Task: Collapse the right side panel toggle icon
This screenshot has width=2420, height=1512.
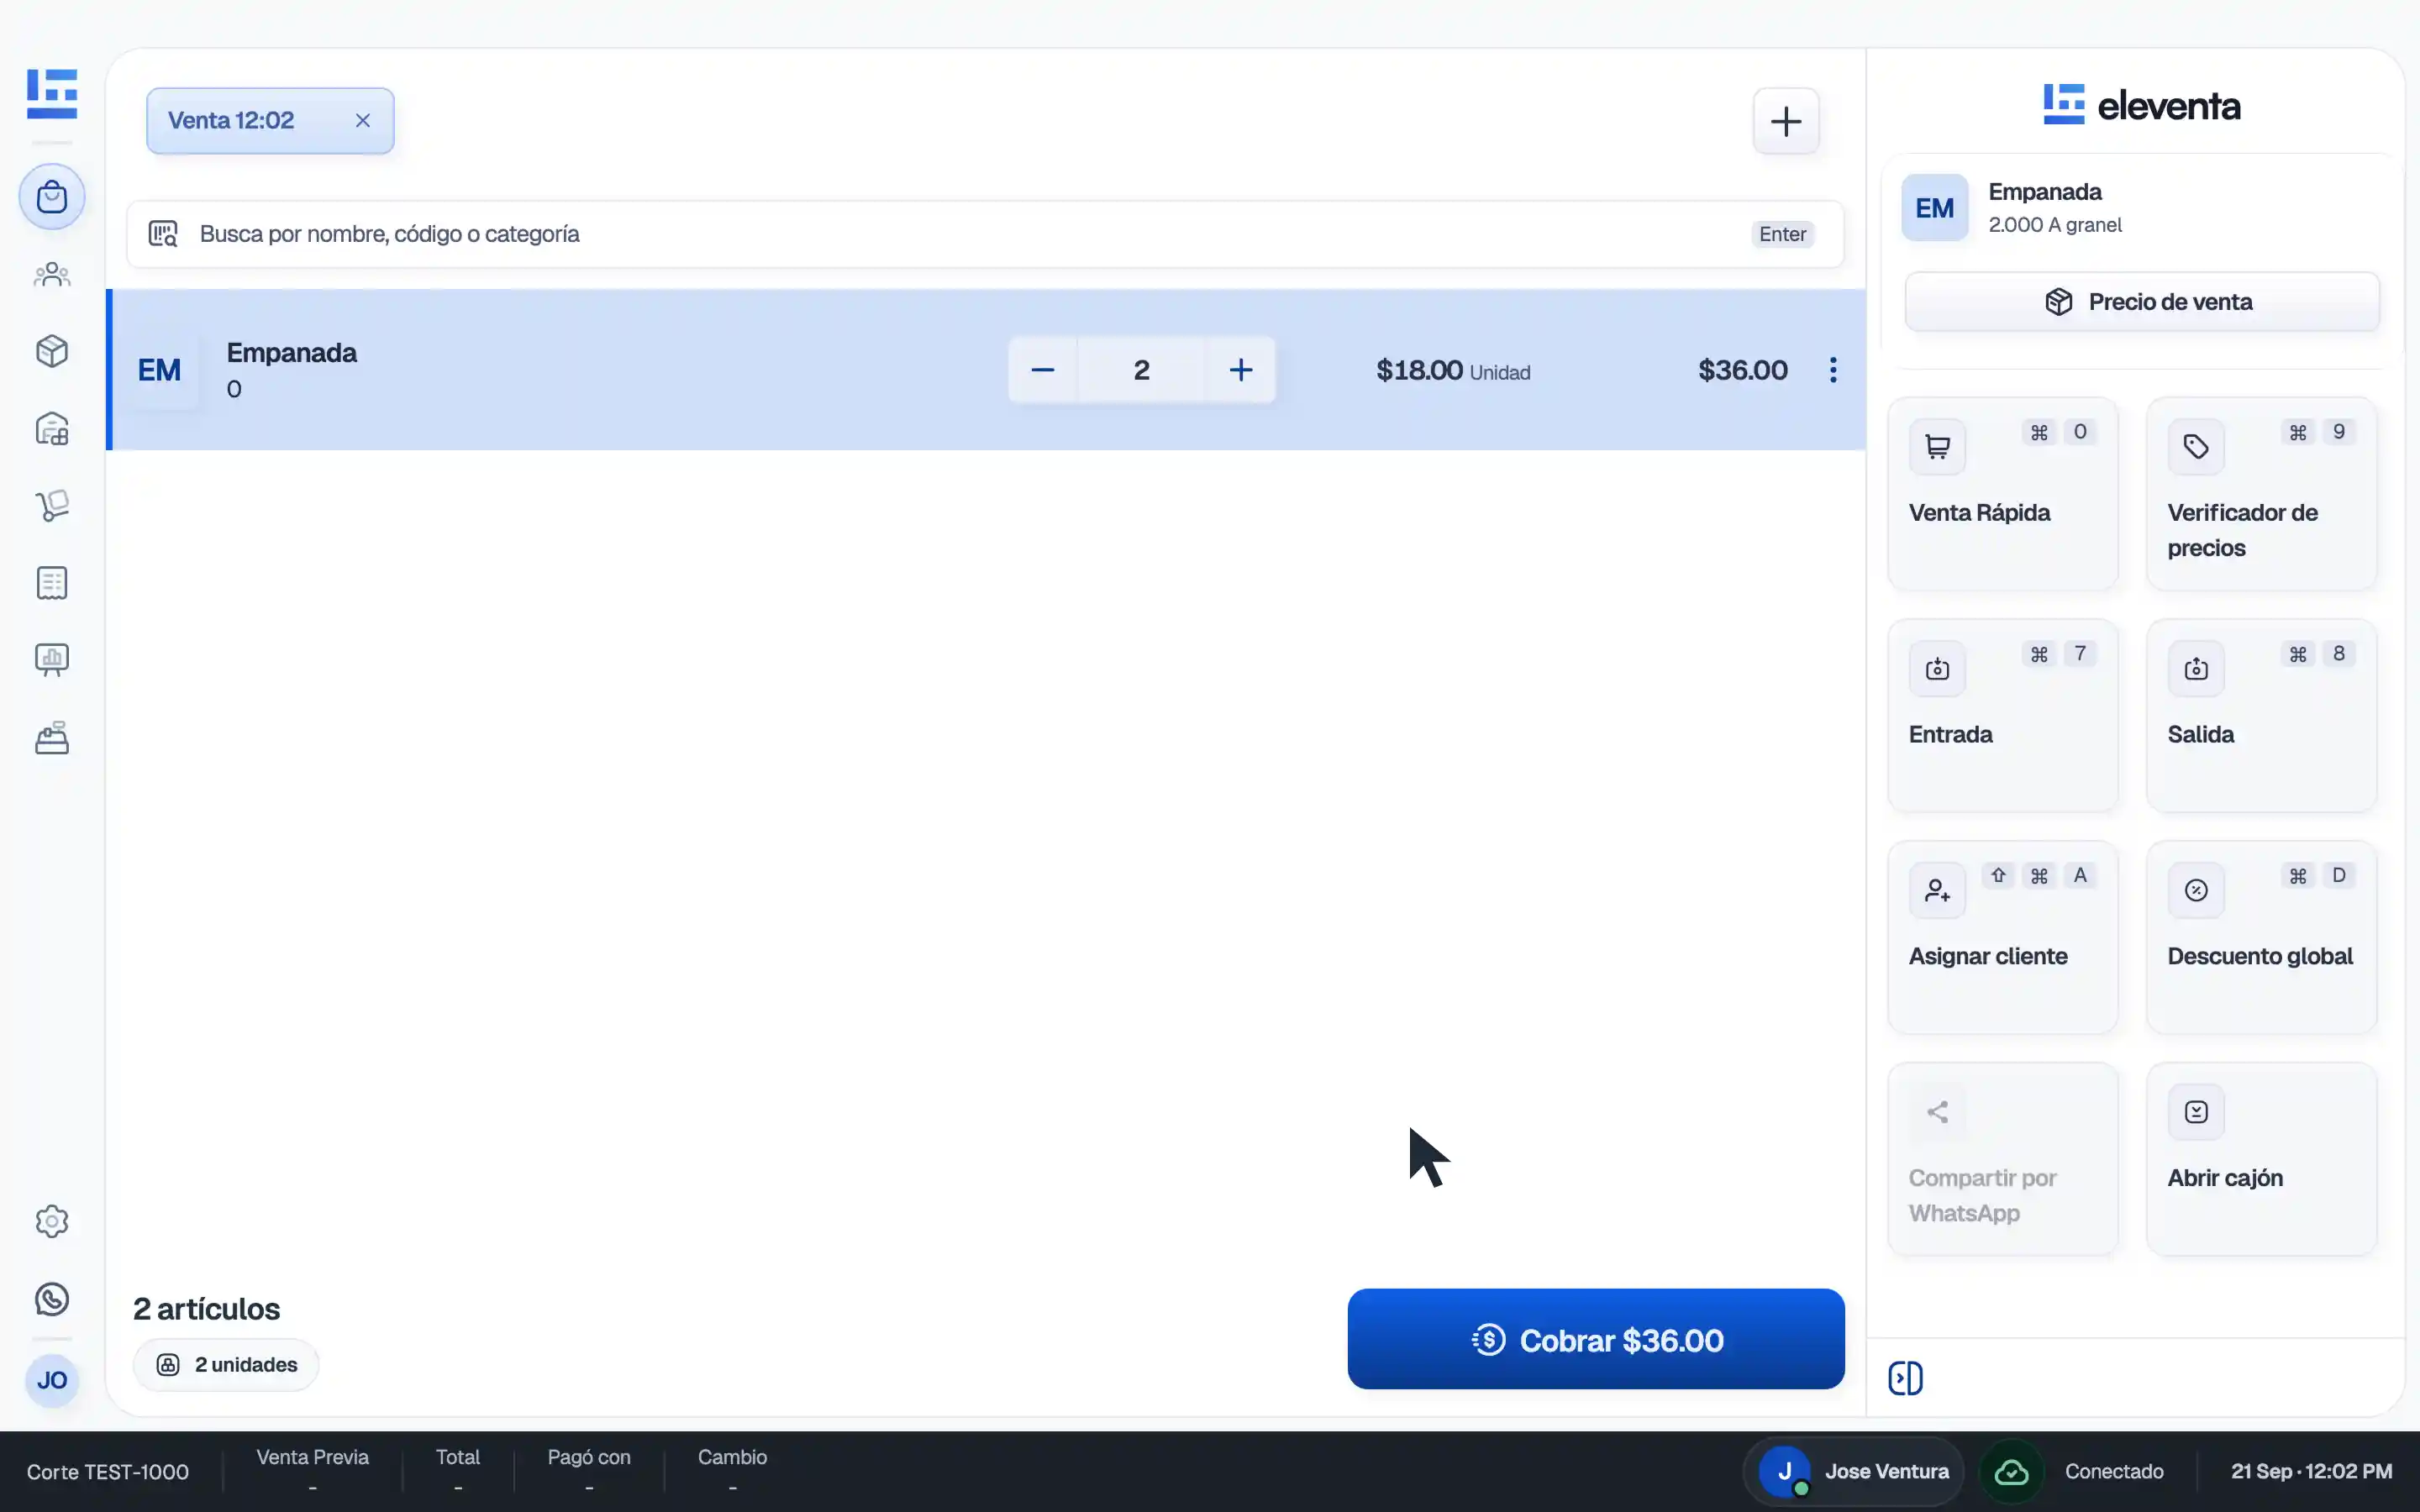Action: [x=1905, y=1378]
